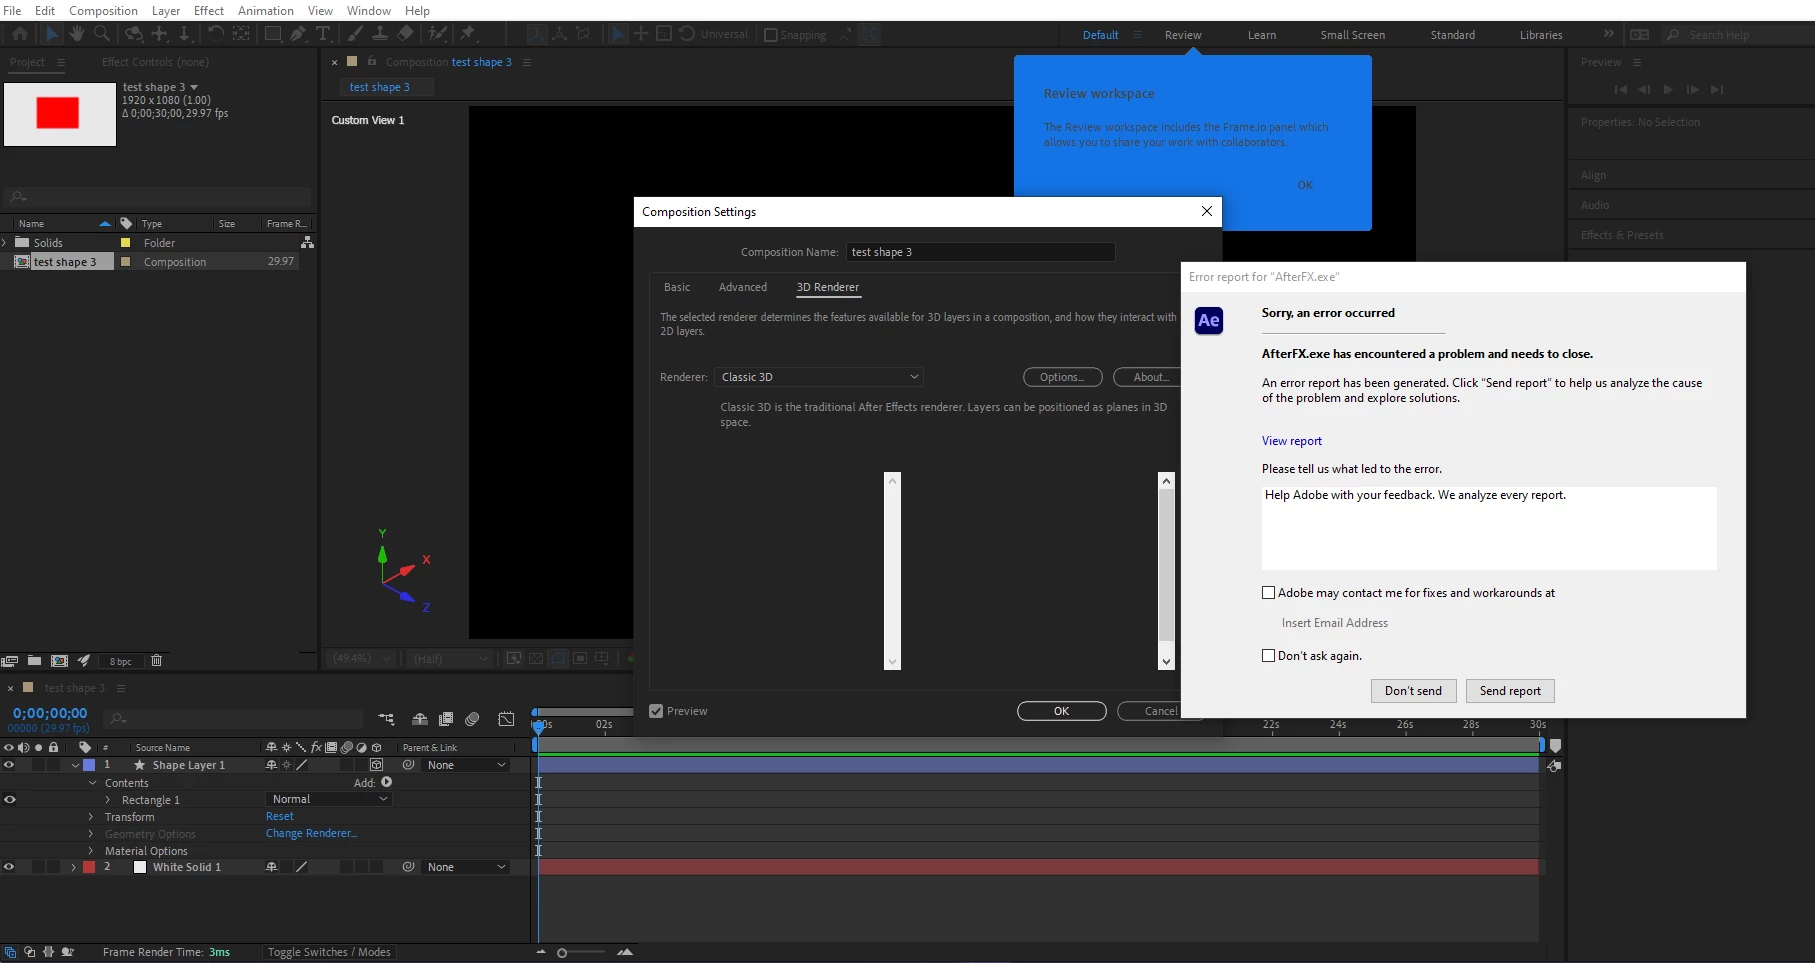This screenshot has width=1815, height=963.
Task: Toggle 3D layer switch for Shape Layer 1
Action: click(376, 765)
